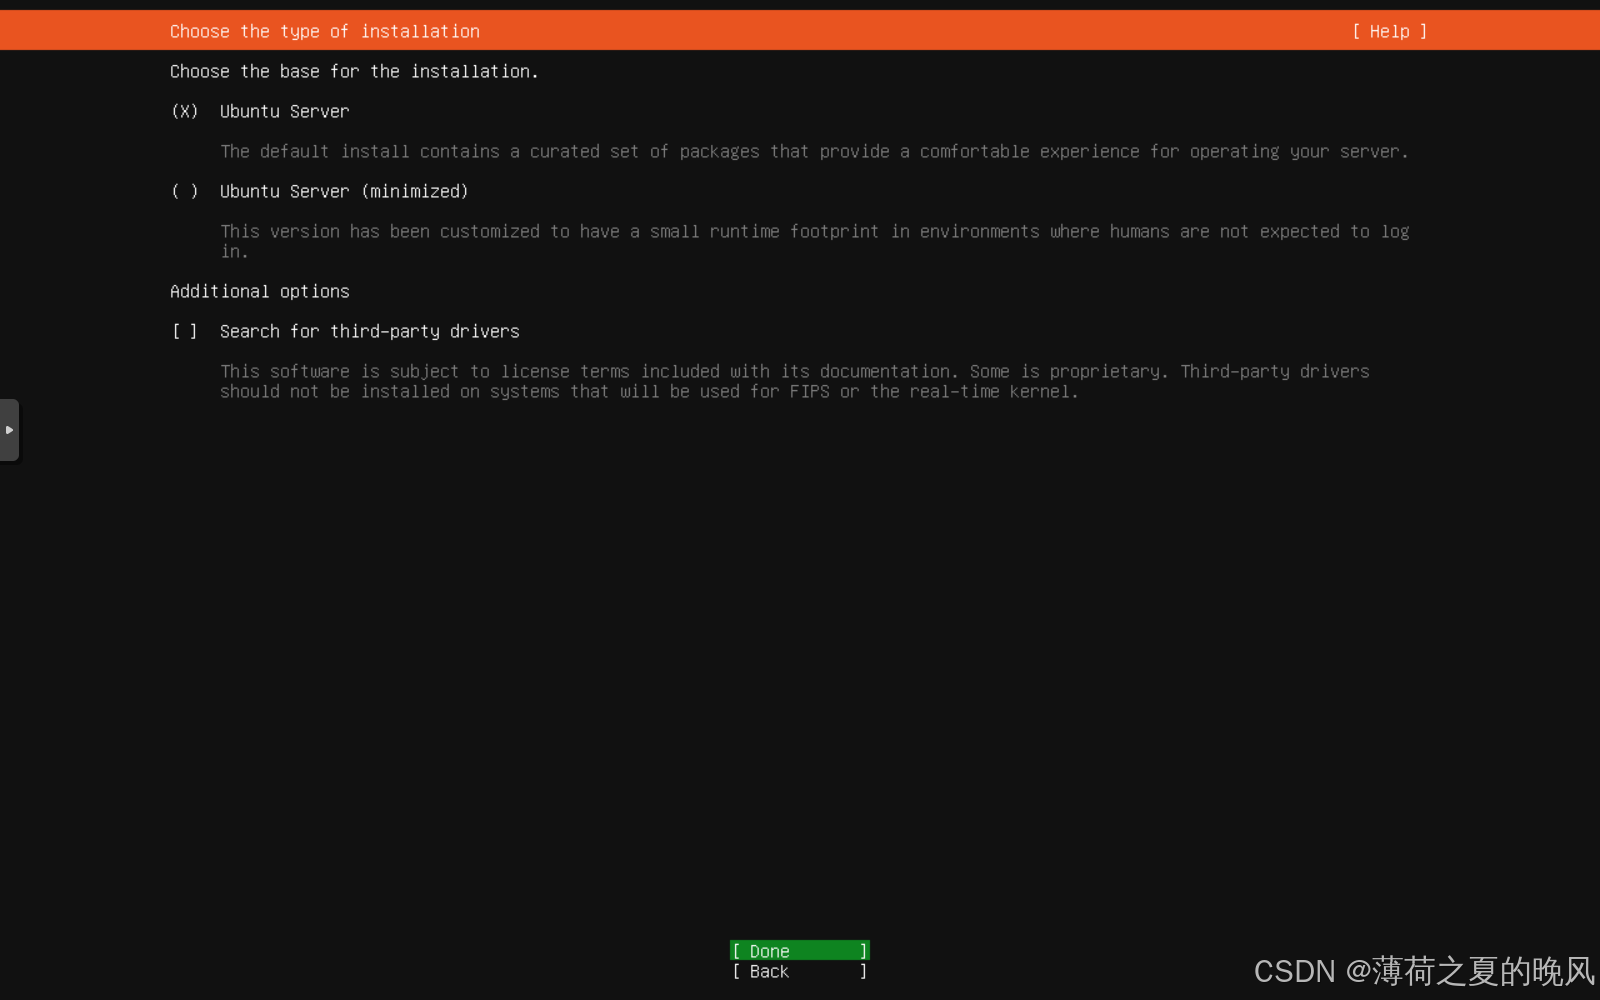Select the Ubuntu Server radio option
The height and width of the screenshot is (1000, 1600).
pyautogui.click(x=185, y=111)
